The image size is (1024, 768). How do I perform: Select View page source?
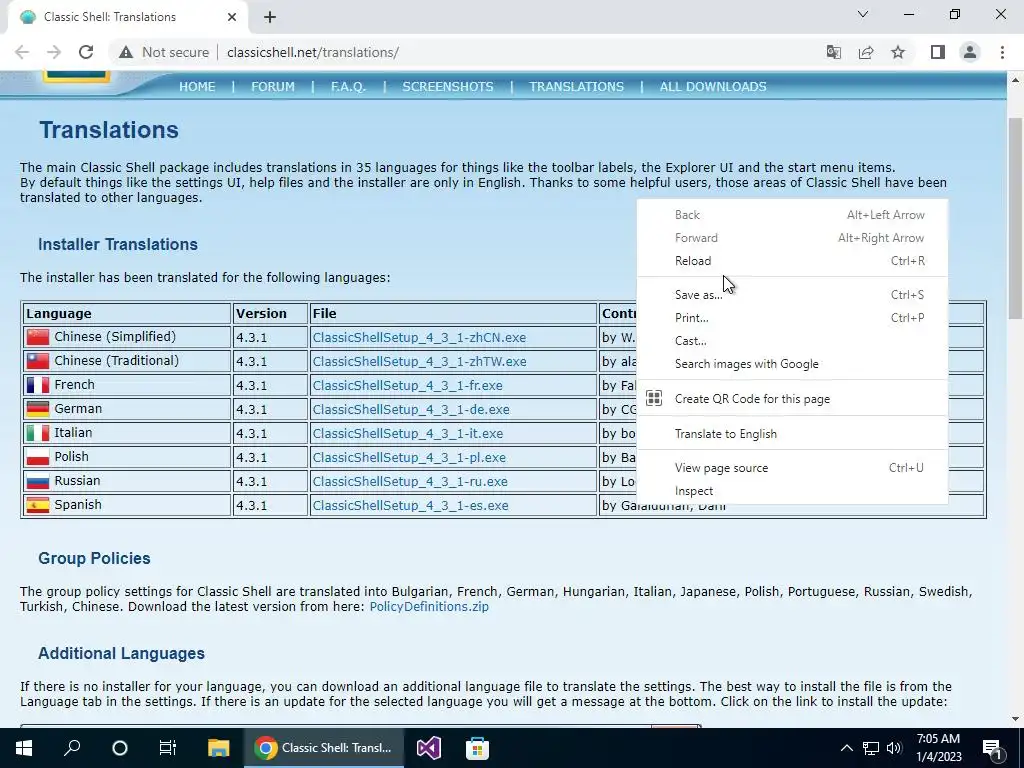pyautogui.click(x=792, y=468)
